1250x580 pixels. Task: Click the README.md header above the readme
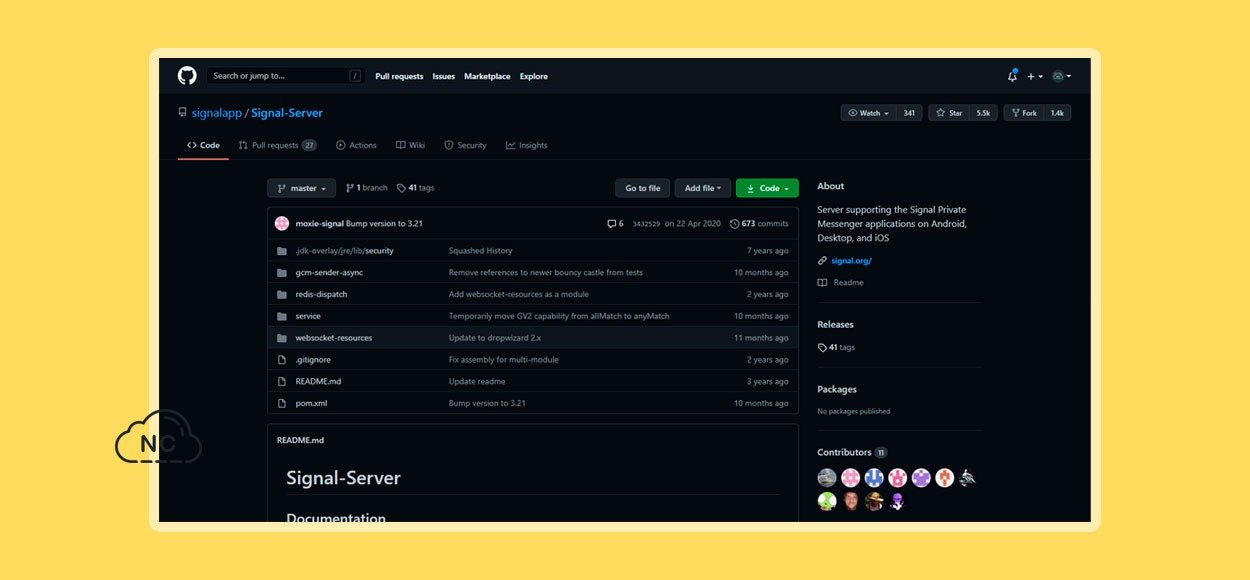(300, 440)
